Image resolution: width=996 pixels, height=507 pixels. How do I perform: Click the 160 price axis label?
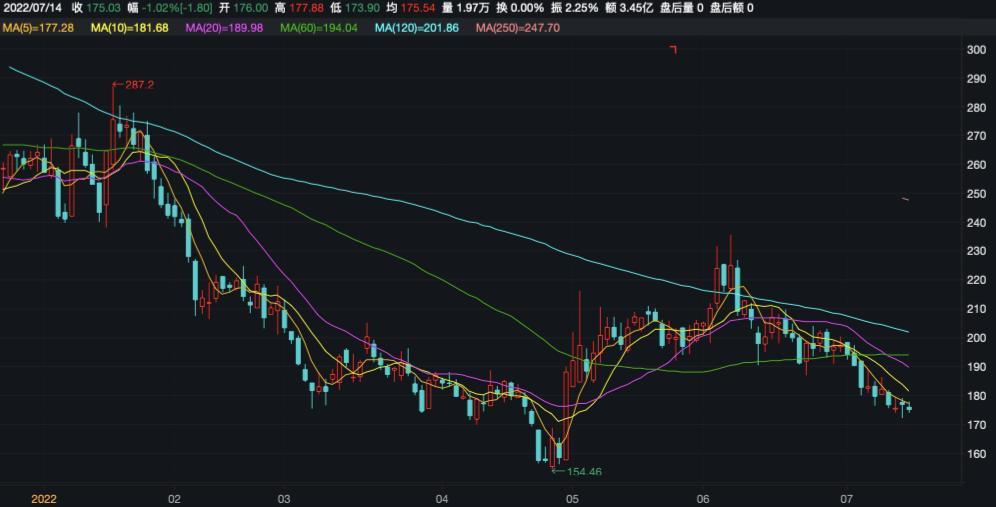976,454
